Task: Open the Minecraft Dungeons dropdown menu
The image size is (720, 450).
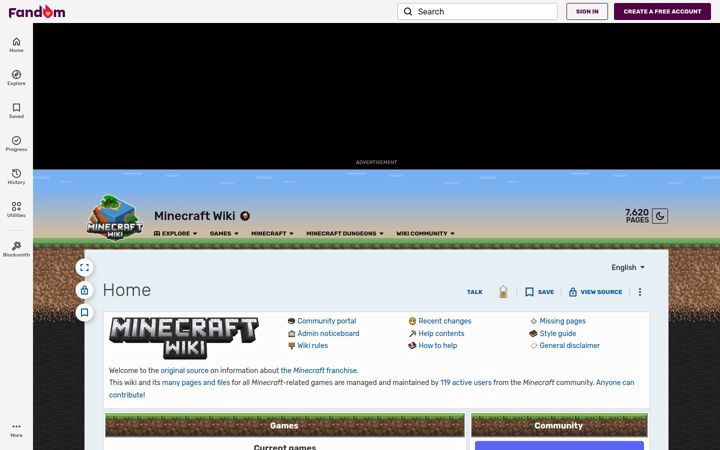Action: click(345, 233)
